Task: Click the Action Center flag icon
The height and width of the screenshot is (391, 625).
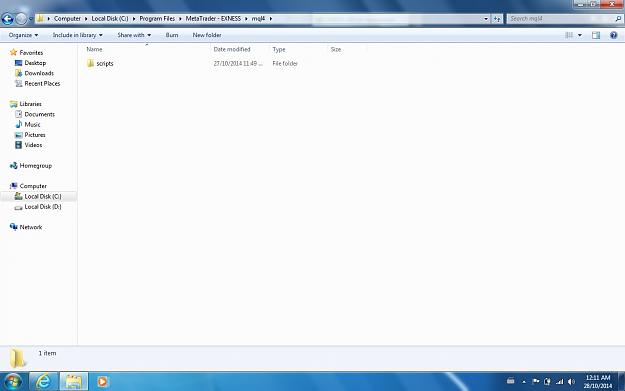Action: point(536,381)
